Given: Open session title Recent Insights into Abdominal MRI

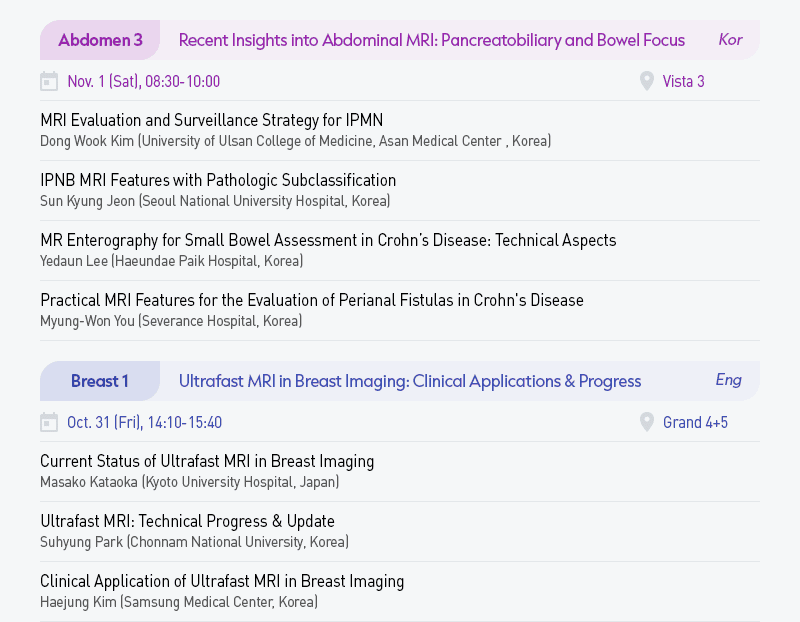Looking at the screenshot, I should tap(432, 40).
